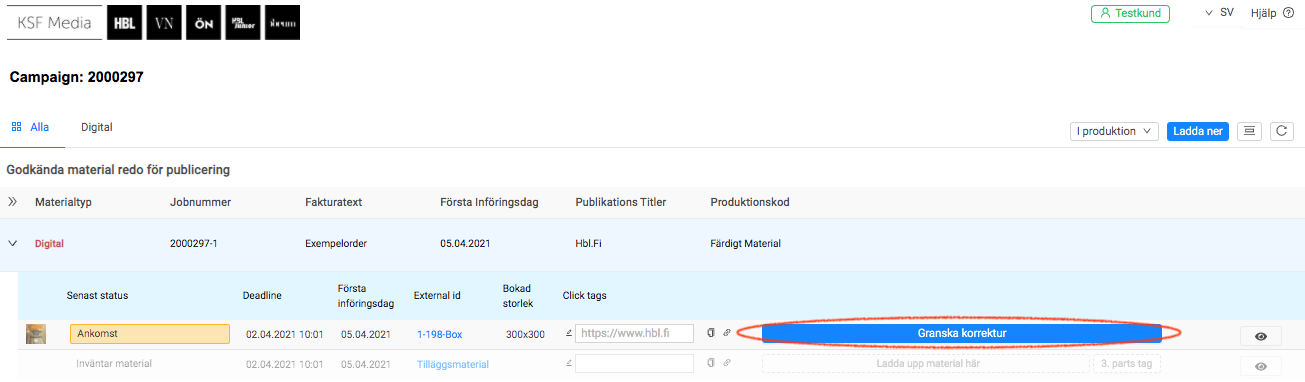Click copy icon in 1-198-Box row
This screenshot has width=1305, height=382.
point(710,333)
